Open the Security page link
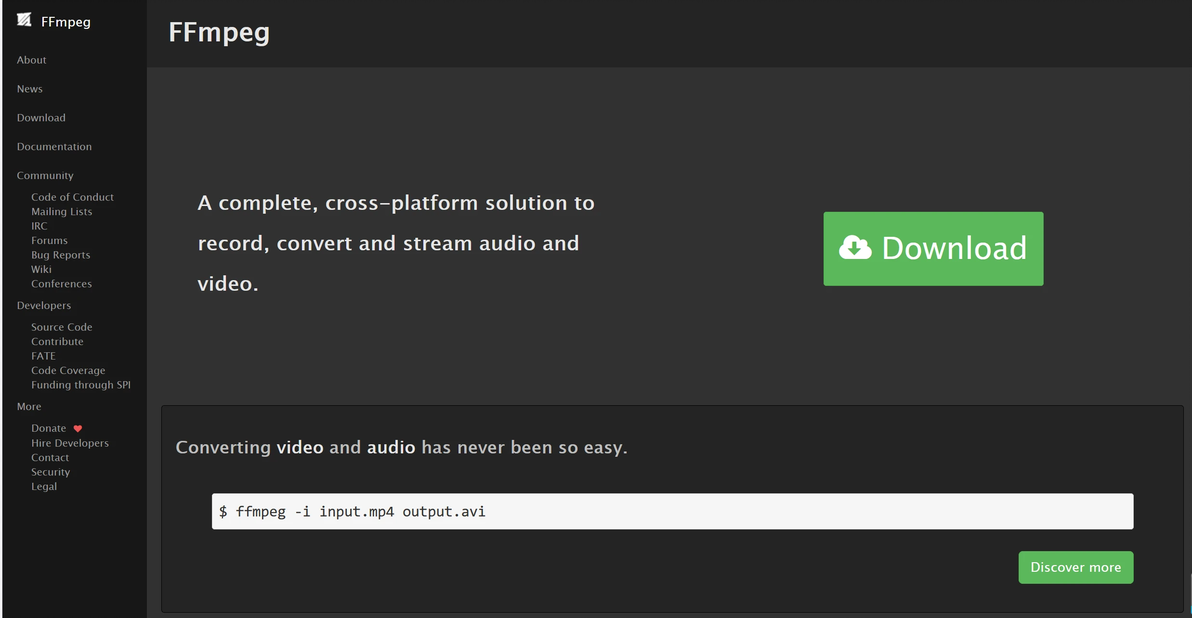This screenshot has height=618, width=1192. [50, 472]
